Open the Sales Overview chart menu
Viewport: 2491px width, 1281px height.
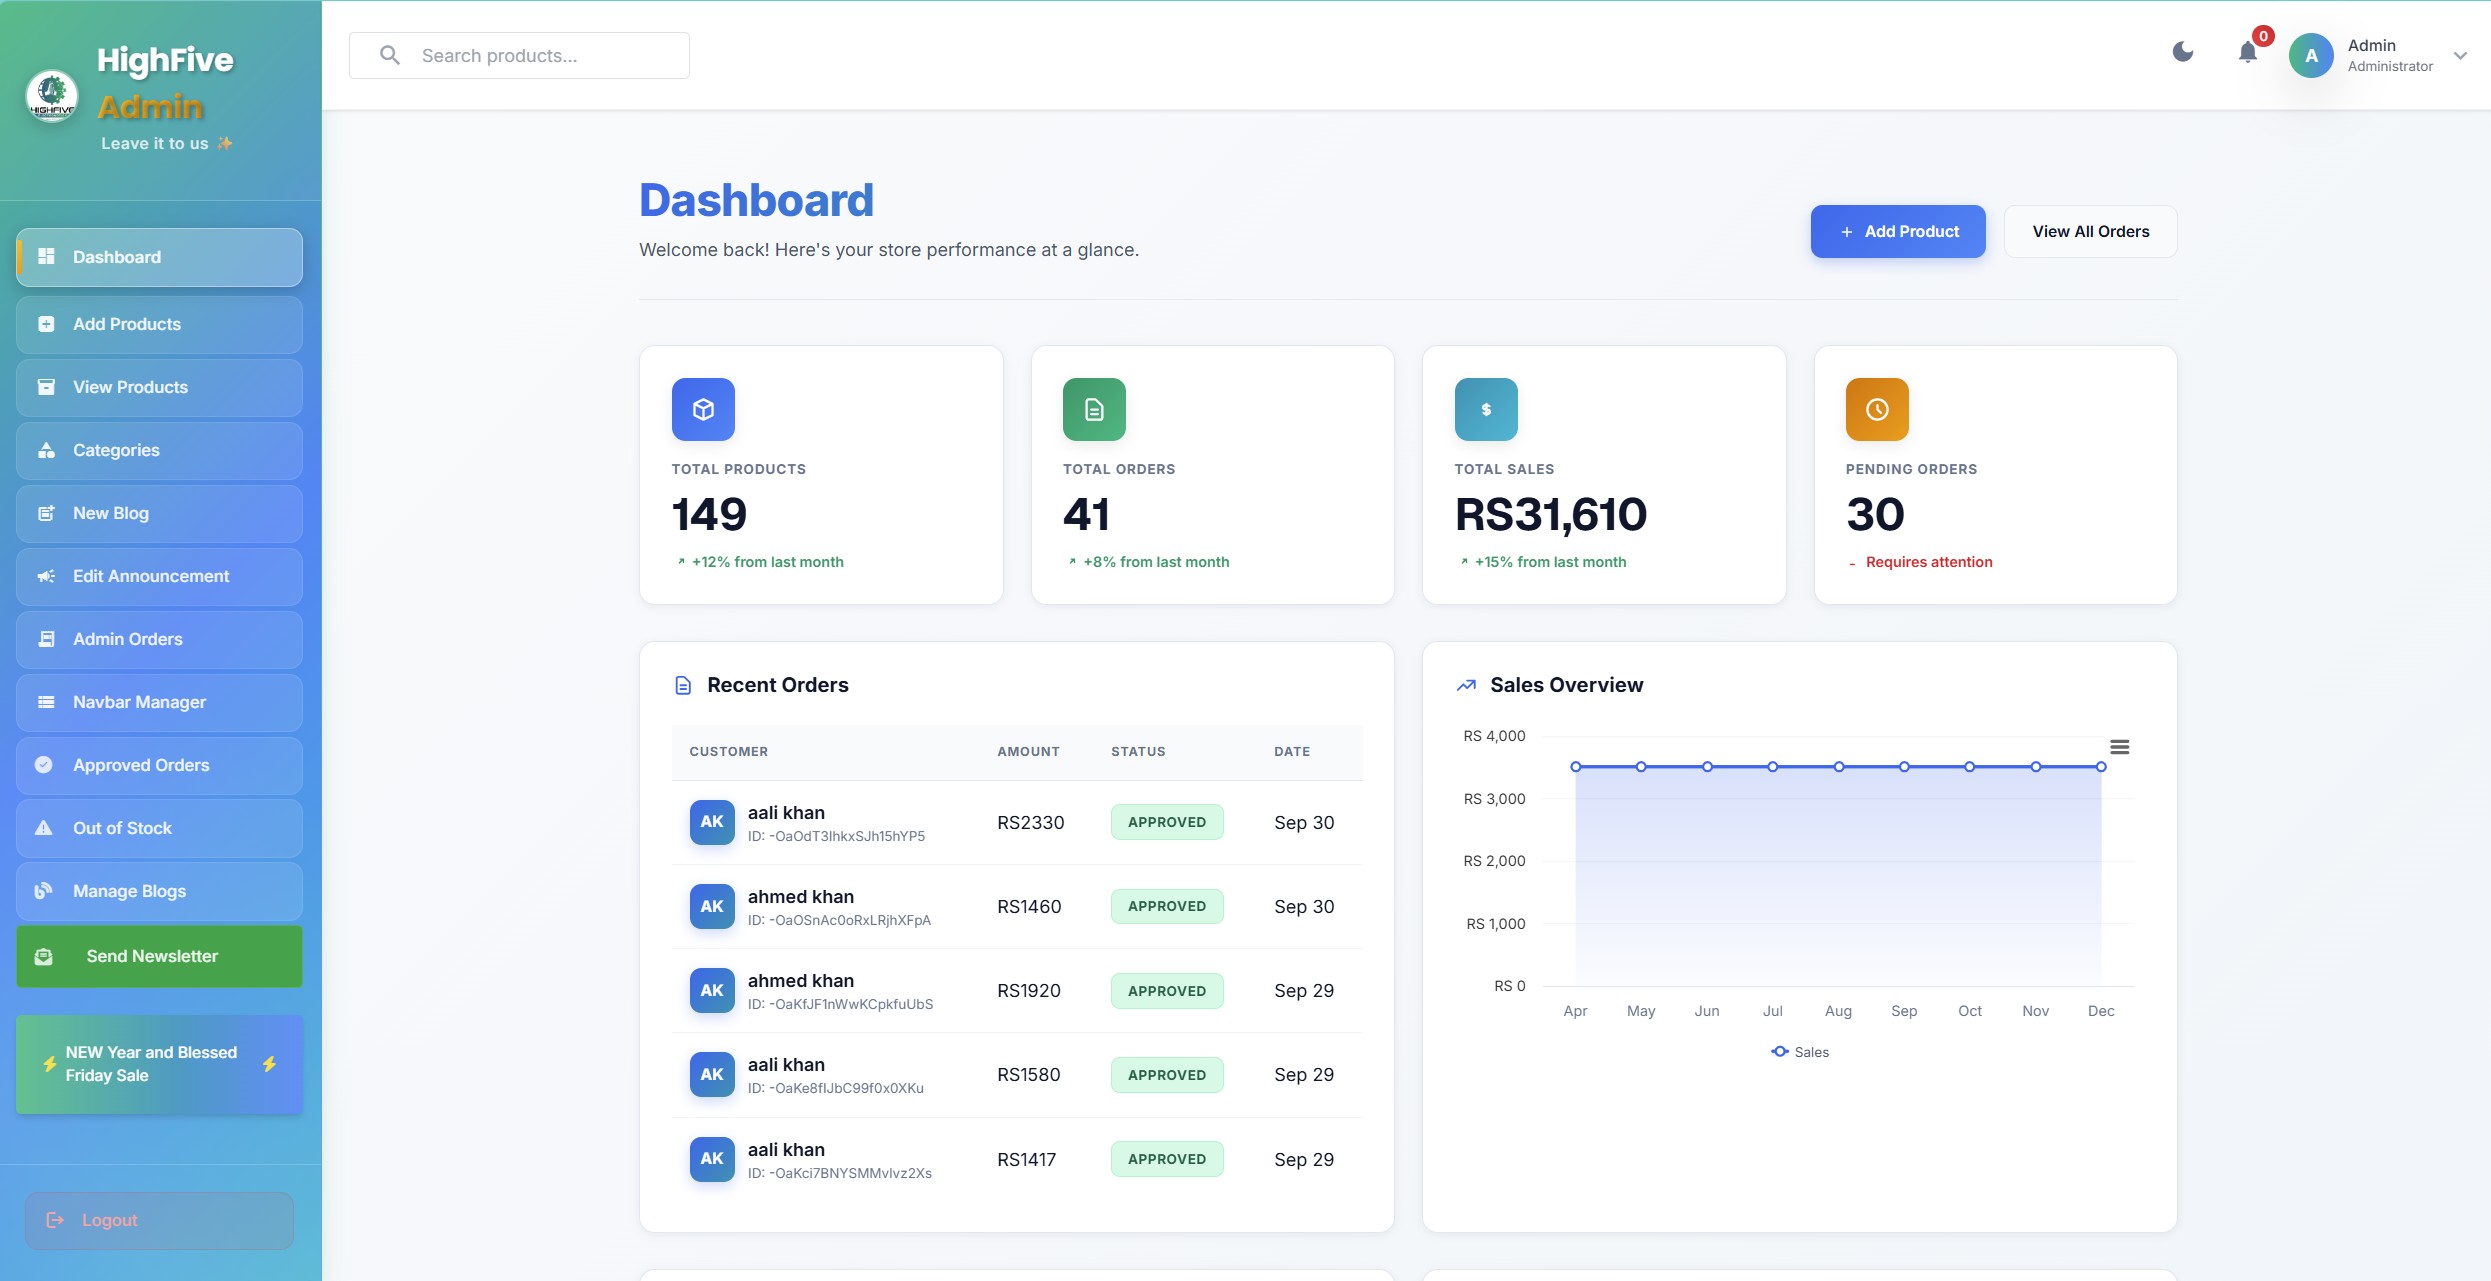tap(2121, 747)
